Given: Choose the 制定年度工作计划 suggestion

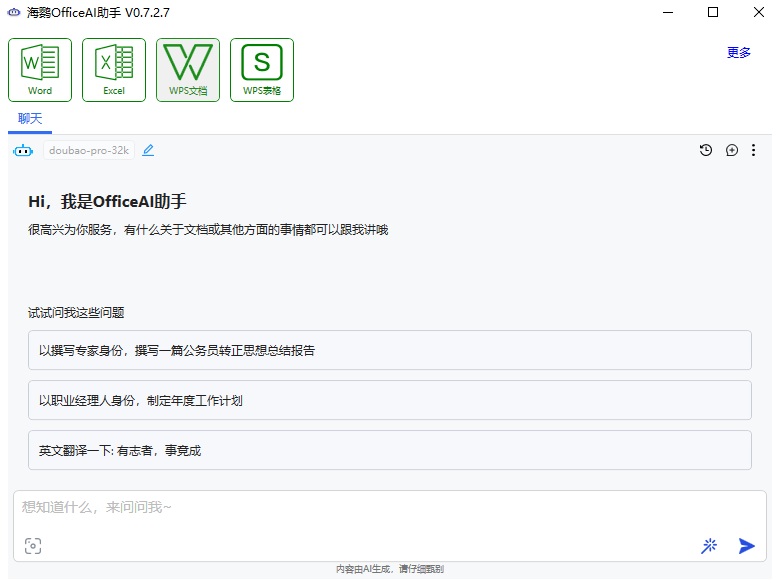Looking at the screenshot, I should point(389,400).
